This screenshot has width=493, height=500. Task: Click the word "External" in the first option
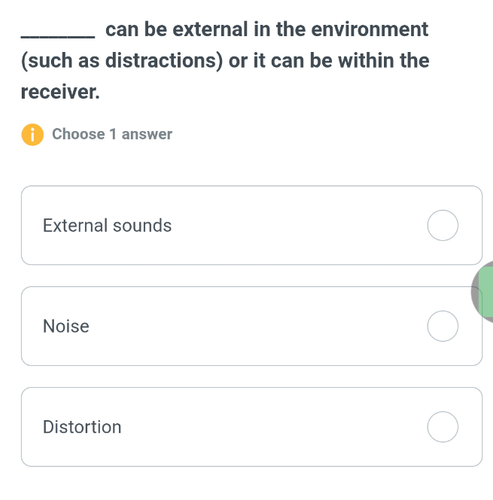75,225
